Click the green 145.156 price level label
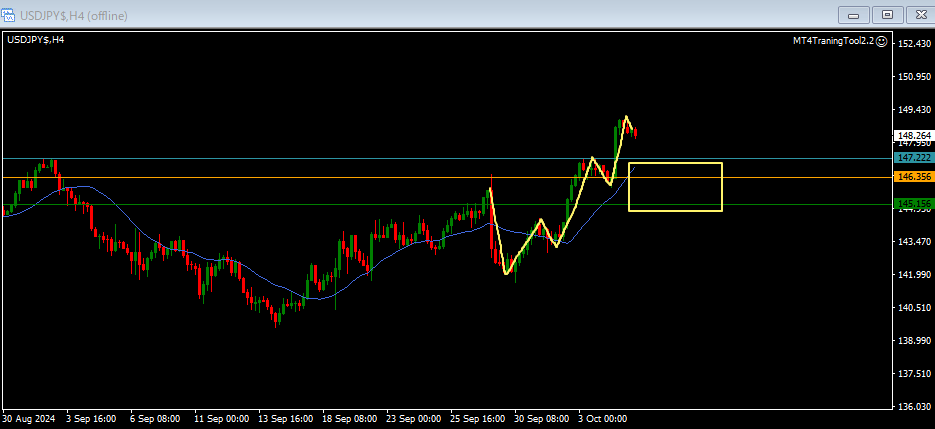Screen dimensions: 935x429 click(x=914, y=204)
